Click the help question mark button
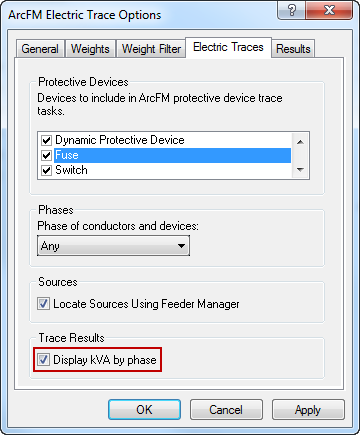Image resolution: width=360 pixels, height=435 pixels. coord(292,11)
